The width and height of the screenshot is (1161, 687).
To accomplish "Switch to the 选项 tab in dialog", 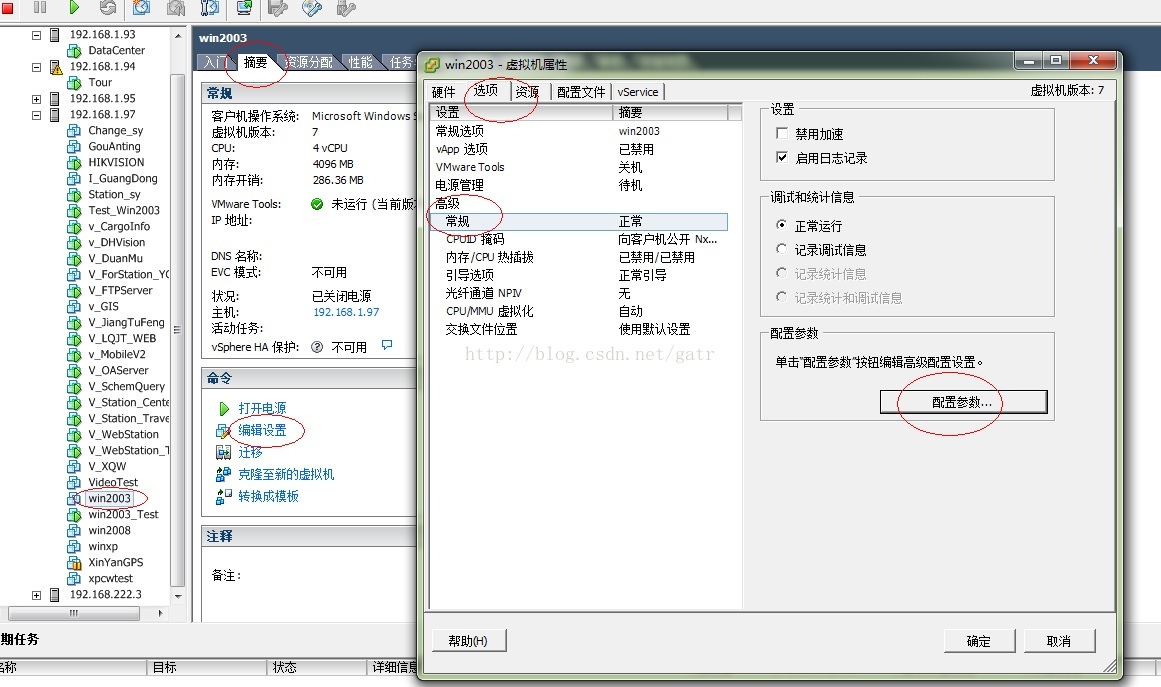I will point(486,90).
